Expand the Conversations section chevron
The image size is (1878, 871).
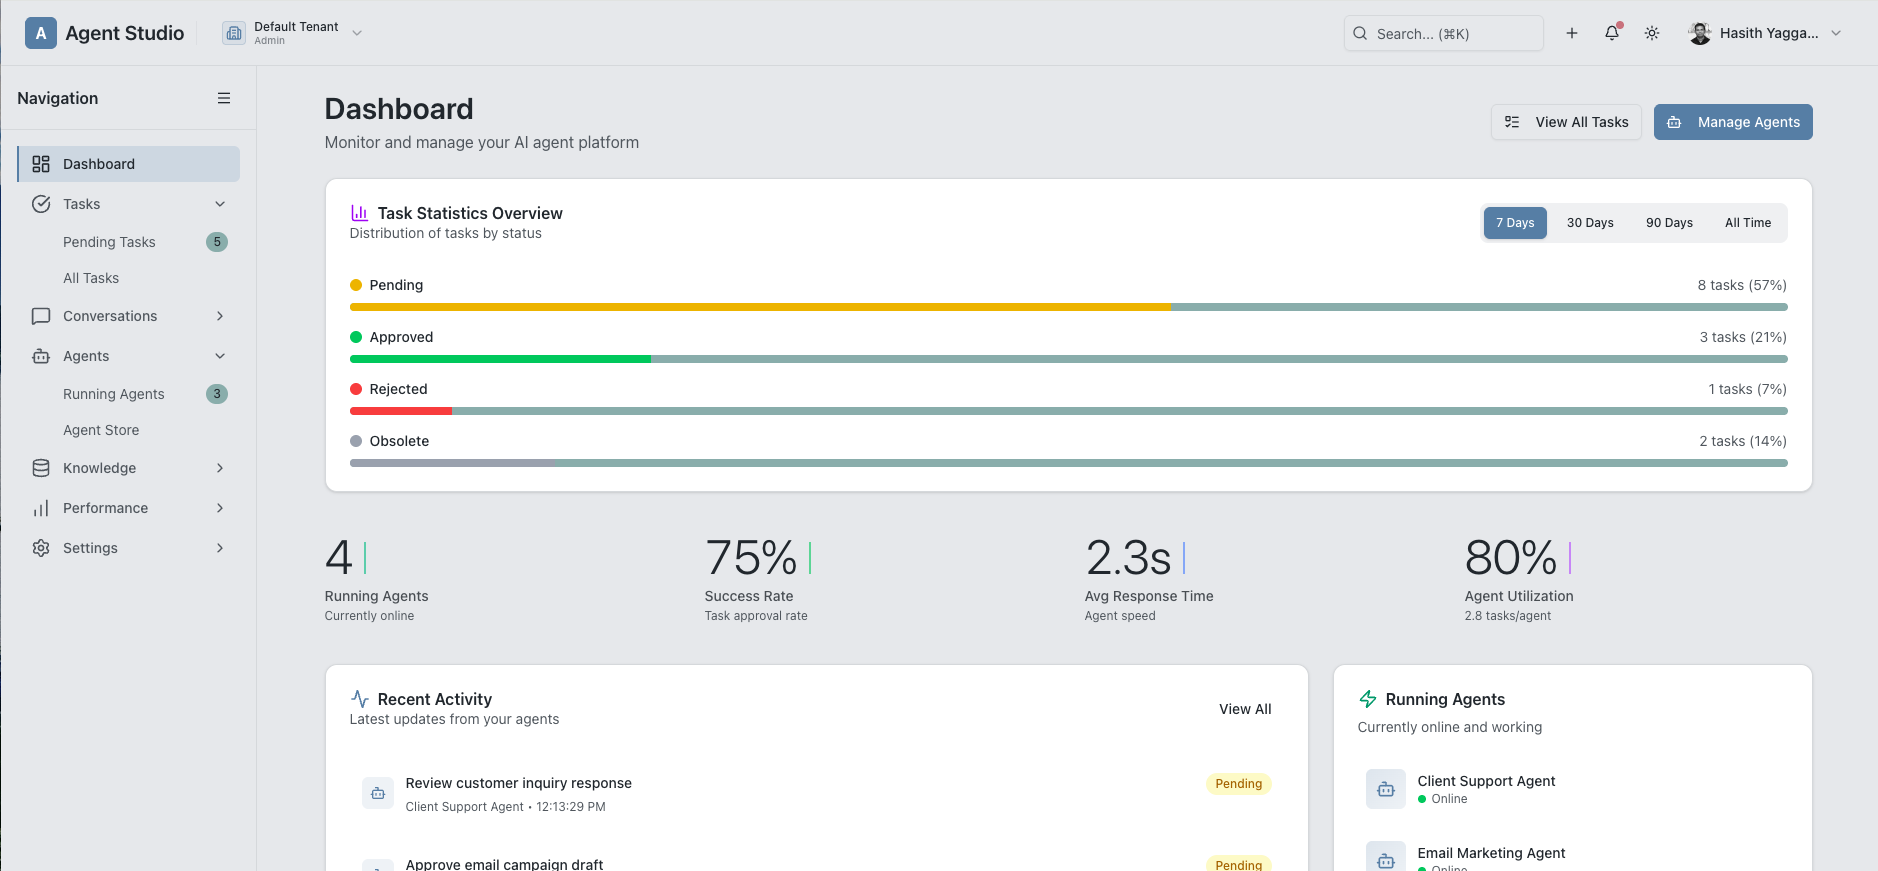pyautogui.click(x=220, y=316)
